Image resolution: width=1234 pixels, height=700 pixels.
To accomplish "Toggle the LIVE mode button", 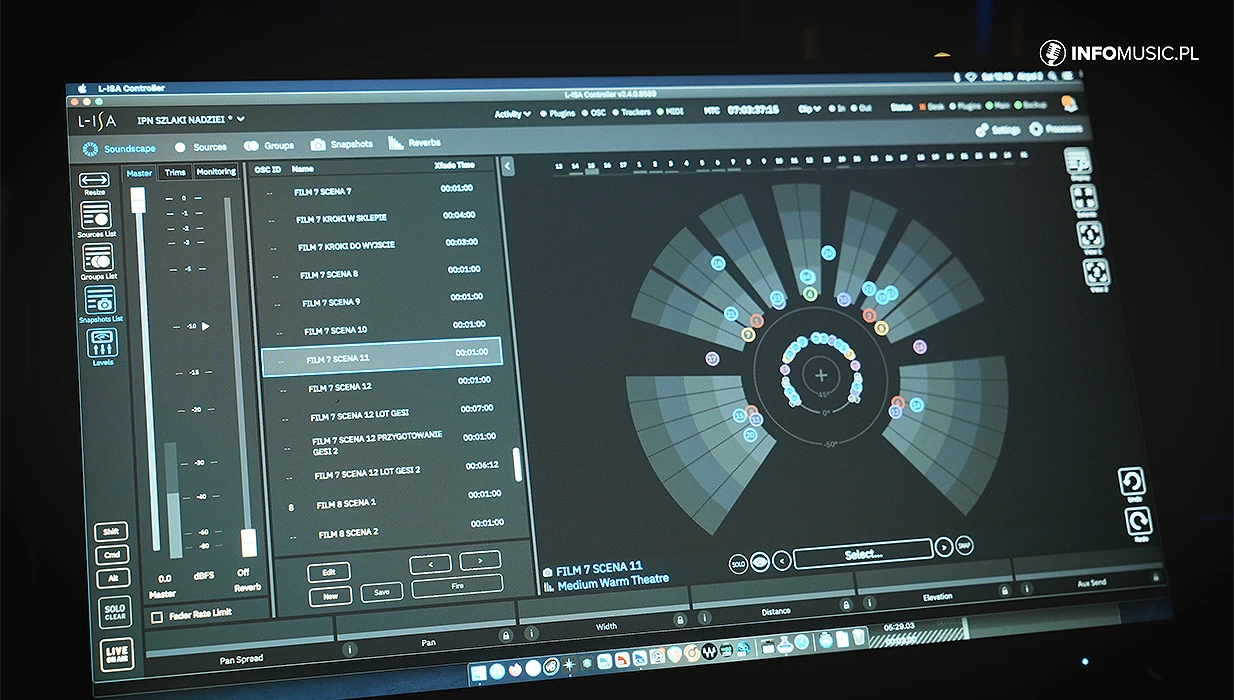I will point(116,654).
